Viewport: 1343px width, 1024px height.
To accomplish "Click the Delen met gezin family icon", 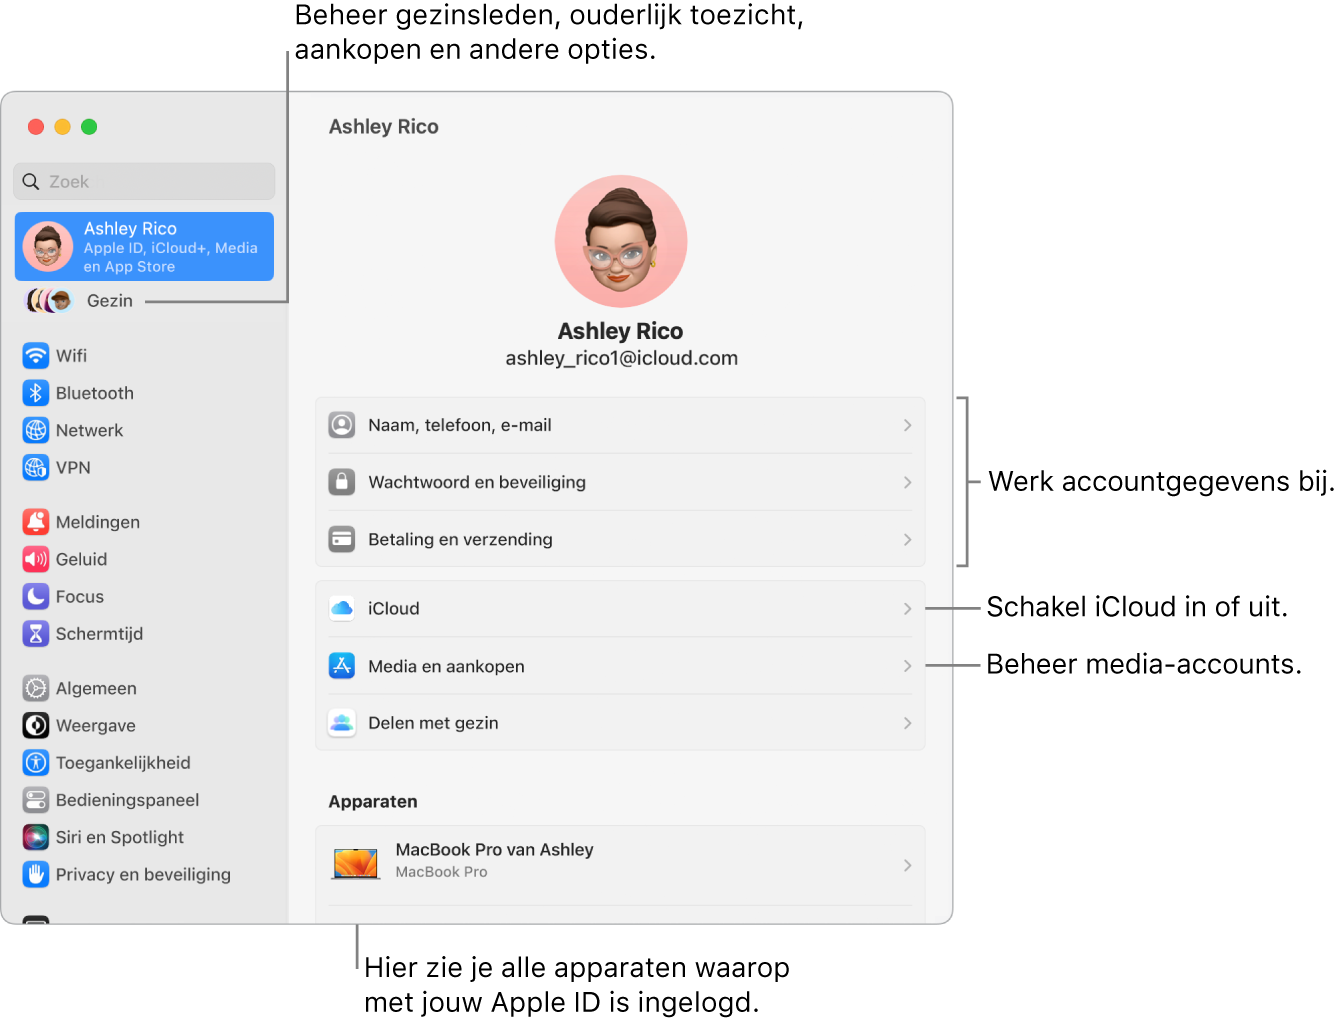I will click(342, 723).
